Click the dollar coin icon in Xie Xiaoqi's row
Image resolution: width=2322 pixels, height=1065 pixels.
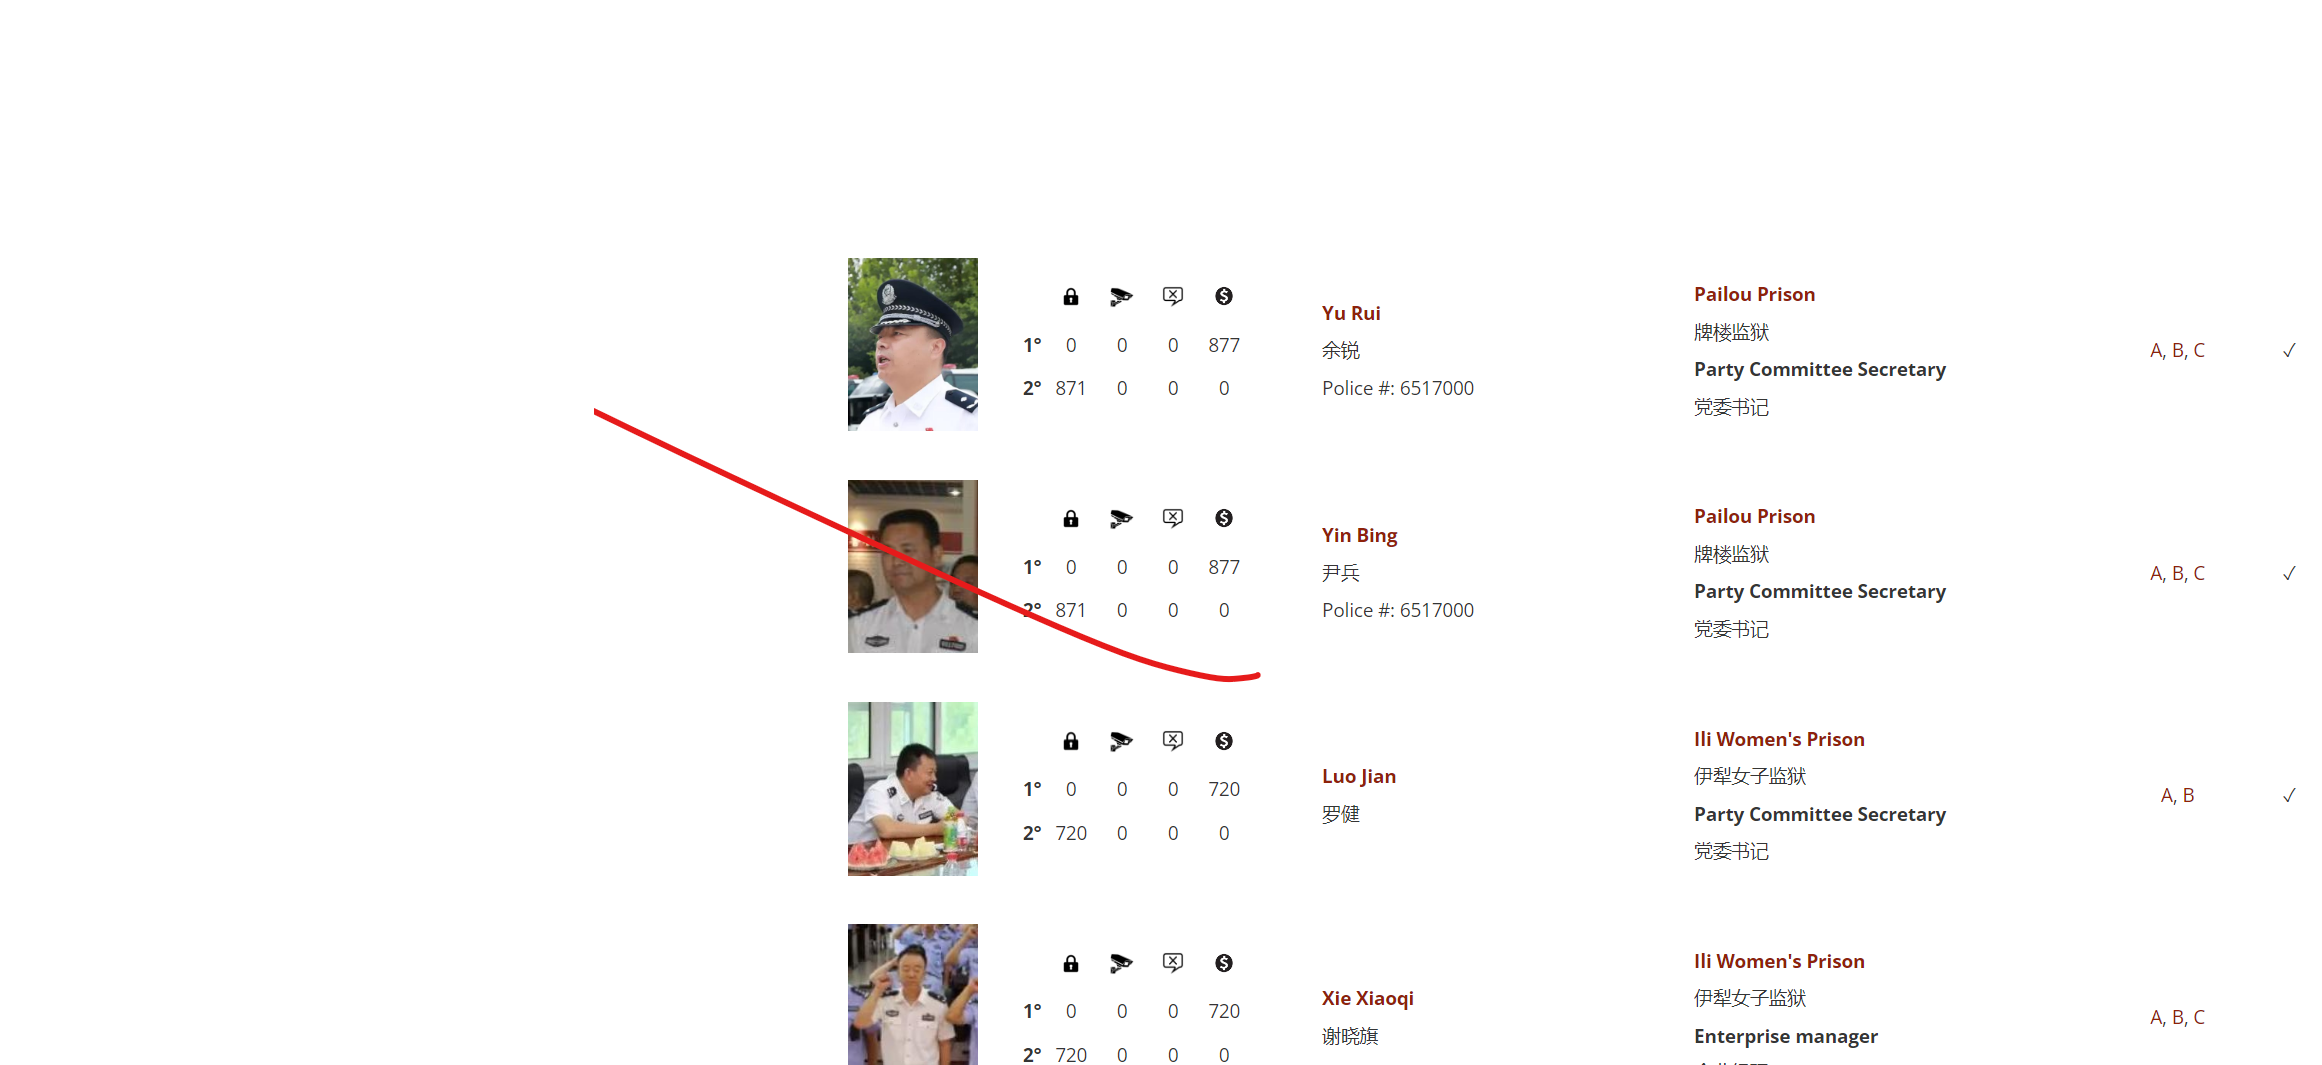[1224, 963]
